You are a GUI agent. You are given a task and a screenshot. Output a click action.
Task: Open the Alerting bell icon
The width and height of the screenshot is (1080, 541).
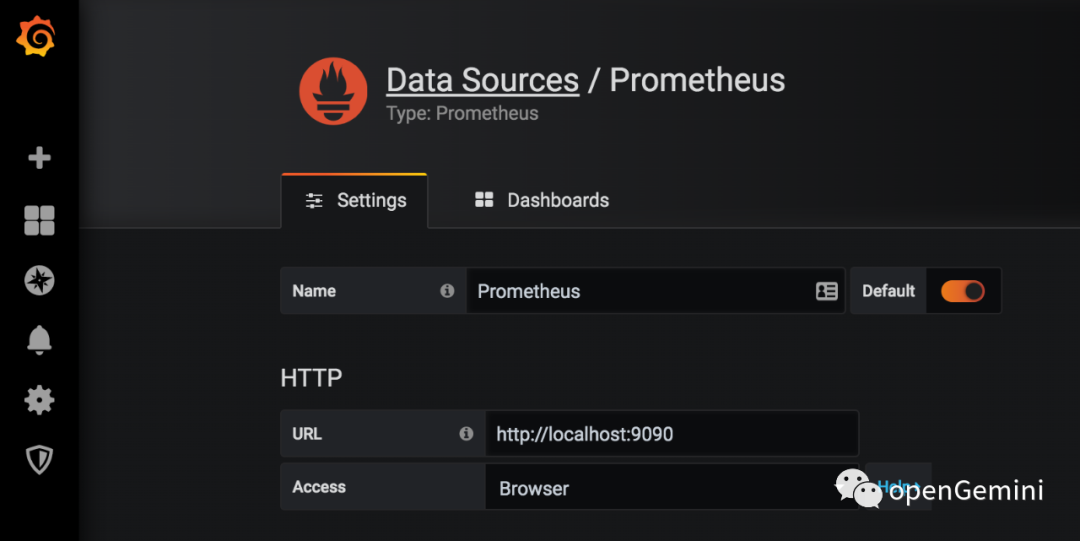click(39, 340)
